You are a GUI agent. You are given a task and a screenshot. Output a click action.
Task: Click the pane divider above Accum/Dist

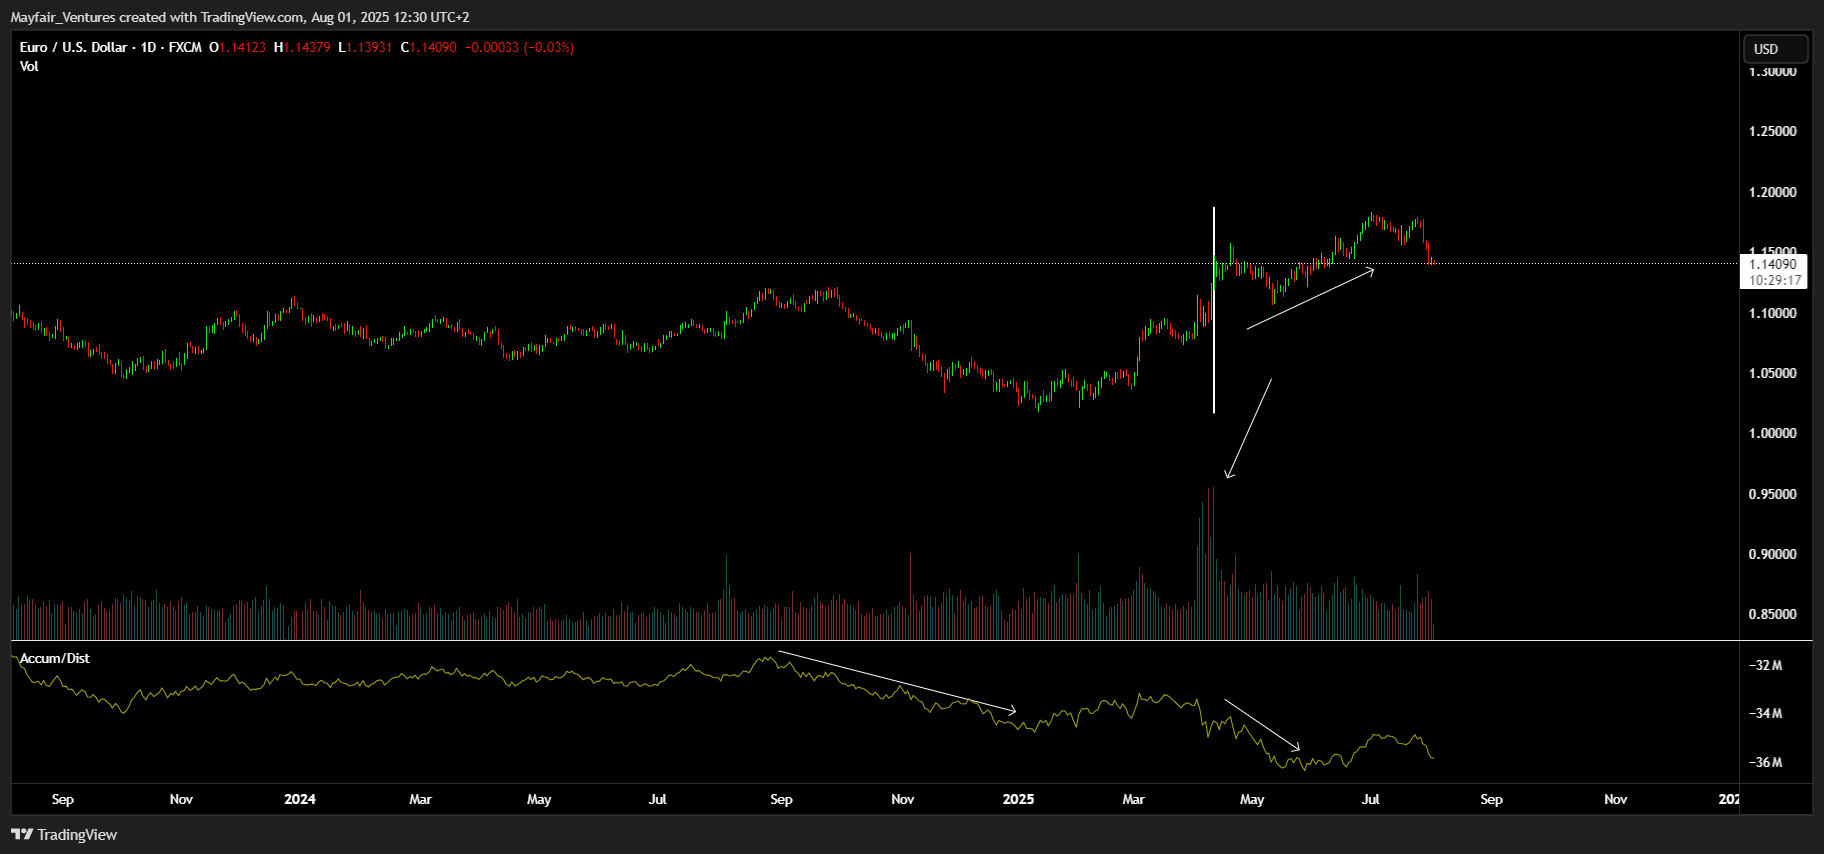(x=875, y=641)
